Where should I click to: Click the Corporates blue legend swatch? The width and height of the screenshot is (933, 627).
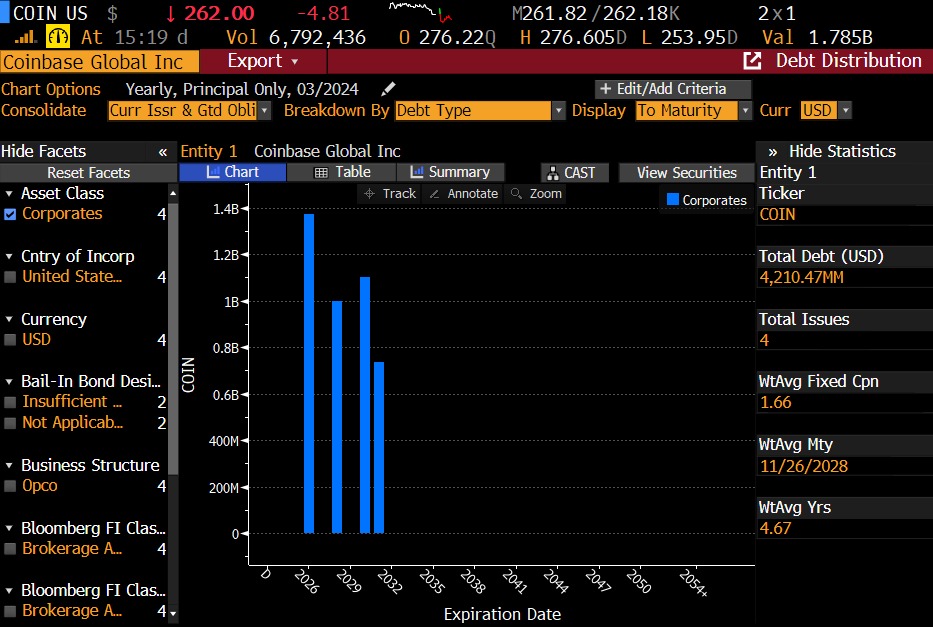[673, 200]
